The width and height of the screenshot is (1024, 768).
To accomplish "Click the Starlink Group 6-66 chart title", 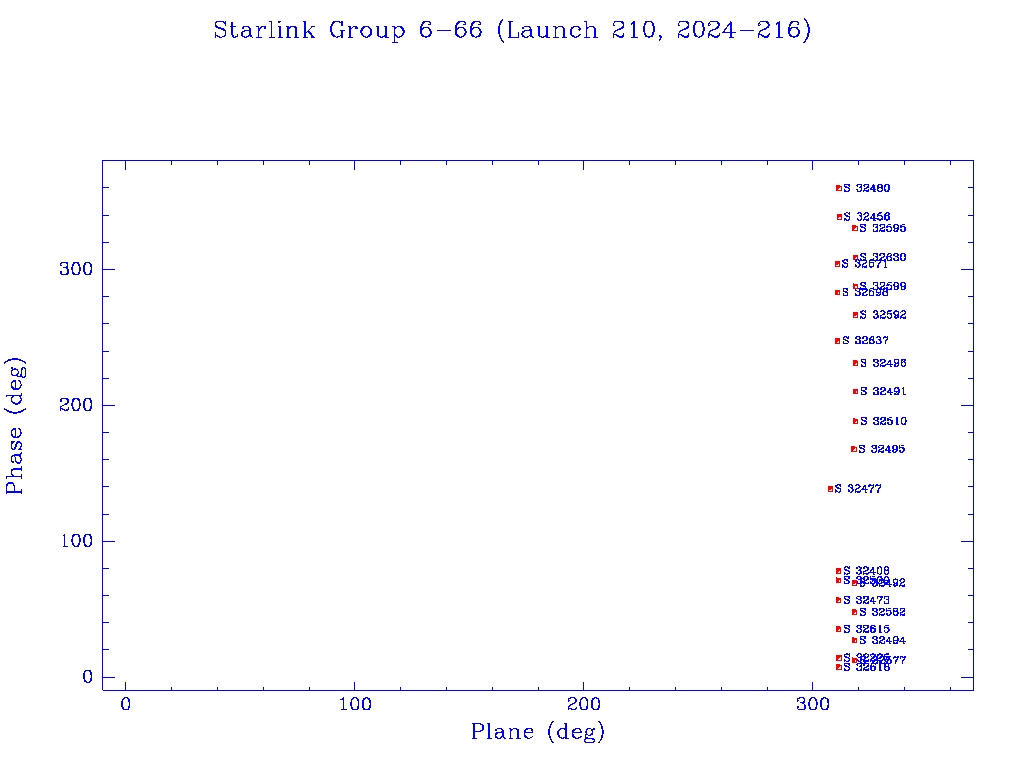I will click(x=512, y=30).
